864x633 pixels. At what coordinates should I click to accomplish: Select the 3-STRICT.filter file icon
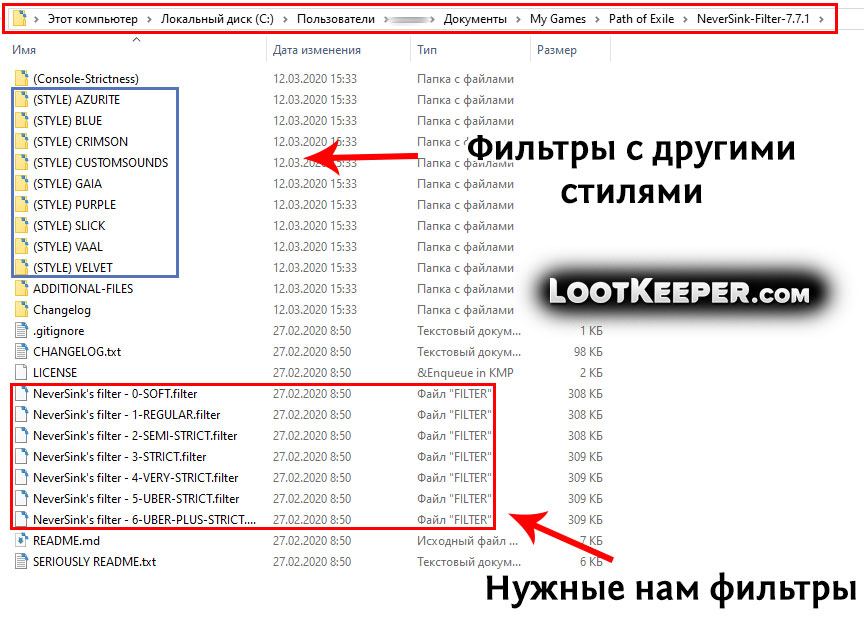point(21,456)
